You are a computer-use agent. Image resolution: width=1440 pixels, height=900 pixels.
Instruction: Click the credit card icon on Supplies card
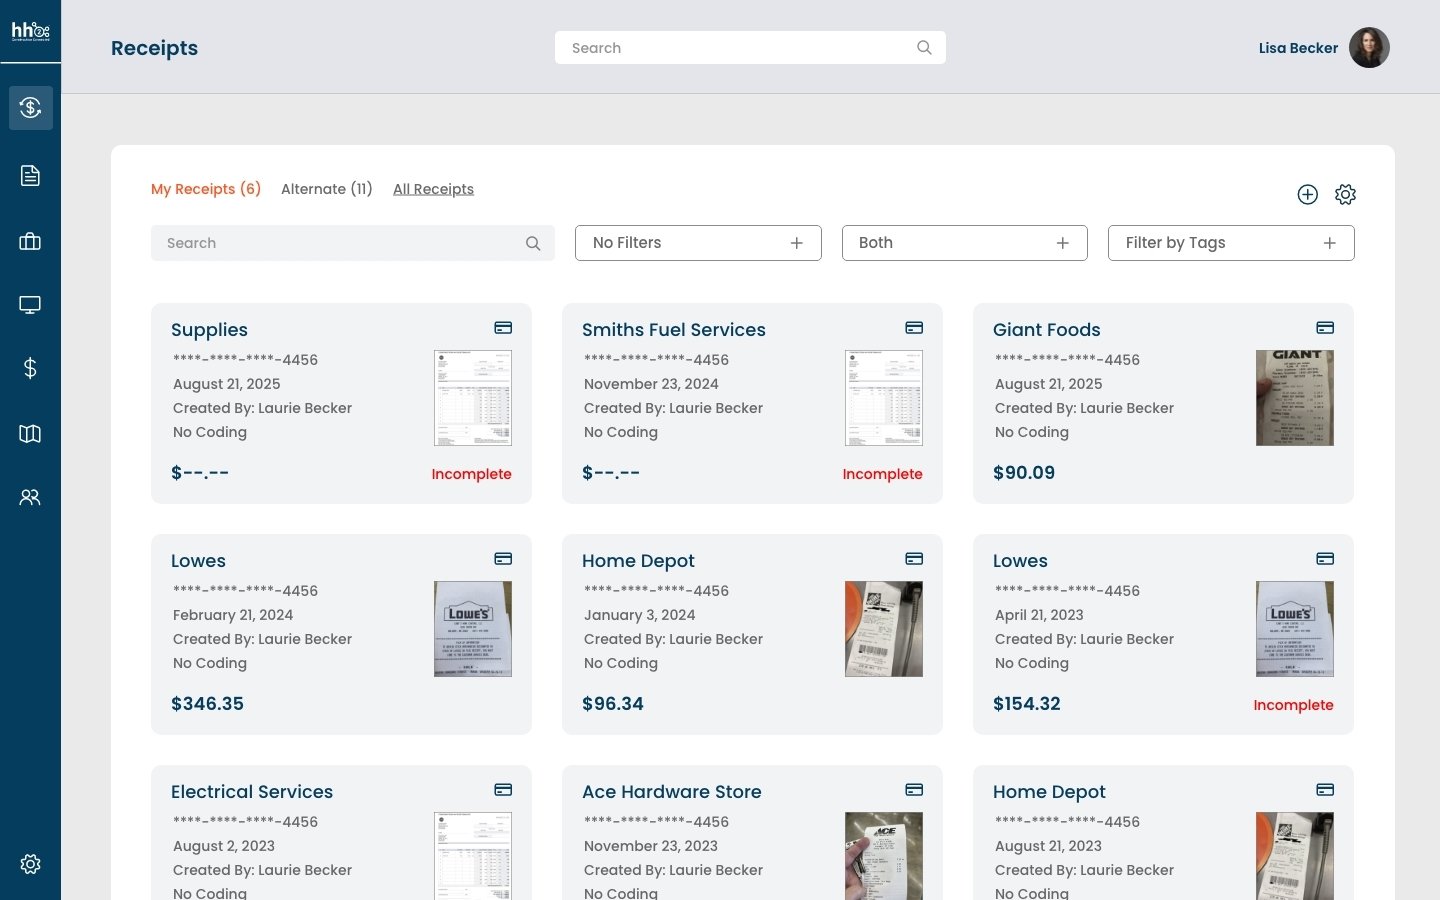(503, 328)
